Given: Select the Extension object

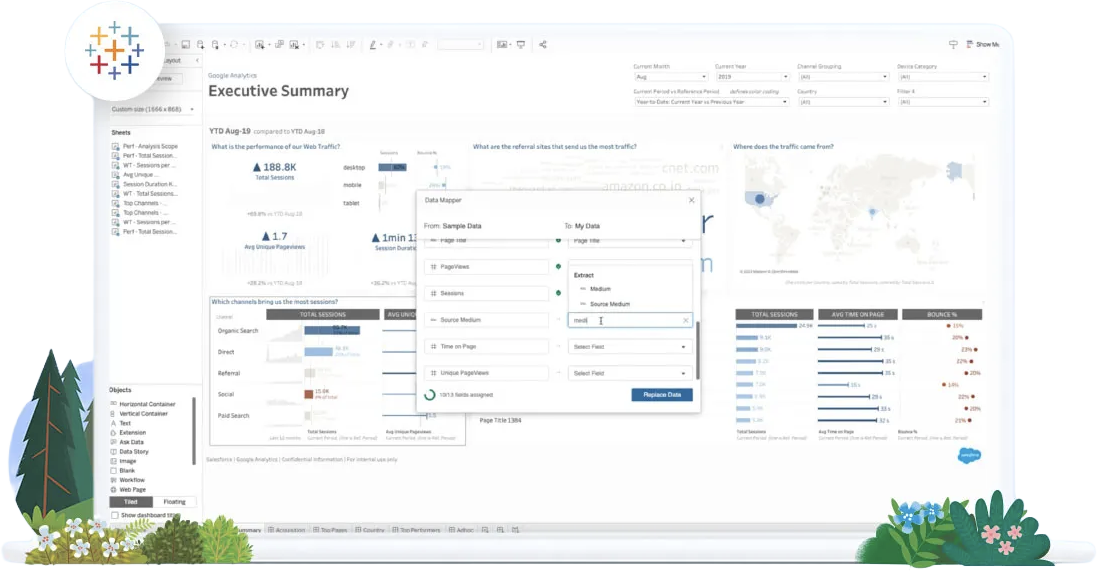Looking at the screenshot, I should click(x=128, y=432).
